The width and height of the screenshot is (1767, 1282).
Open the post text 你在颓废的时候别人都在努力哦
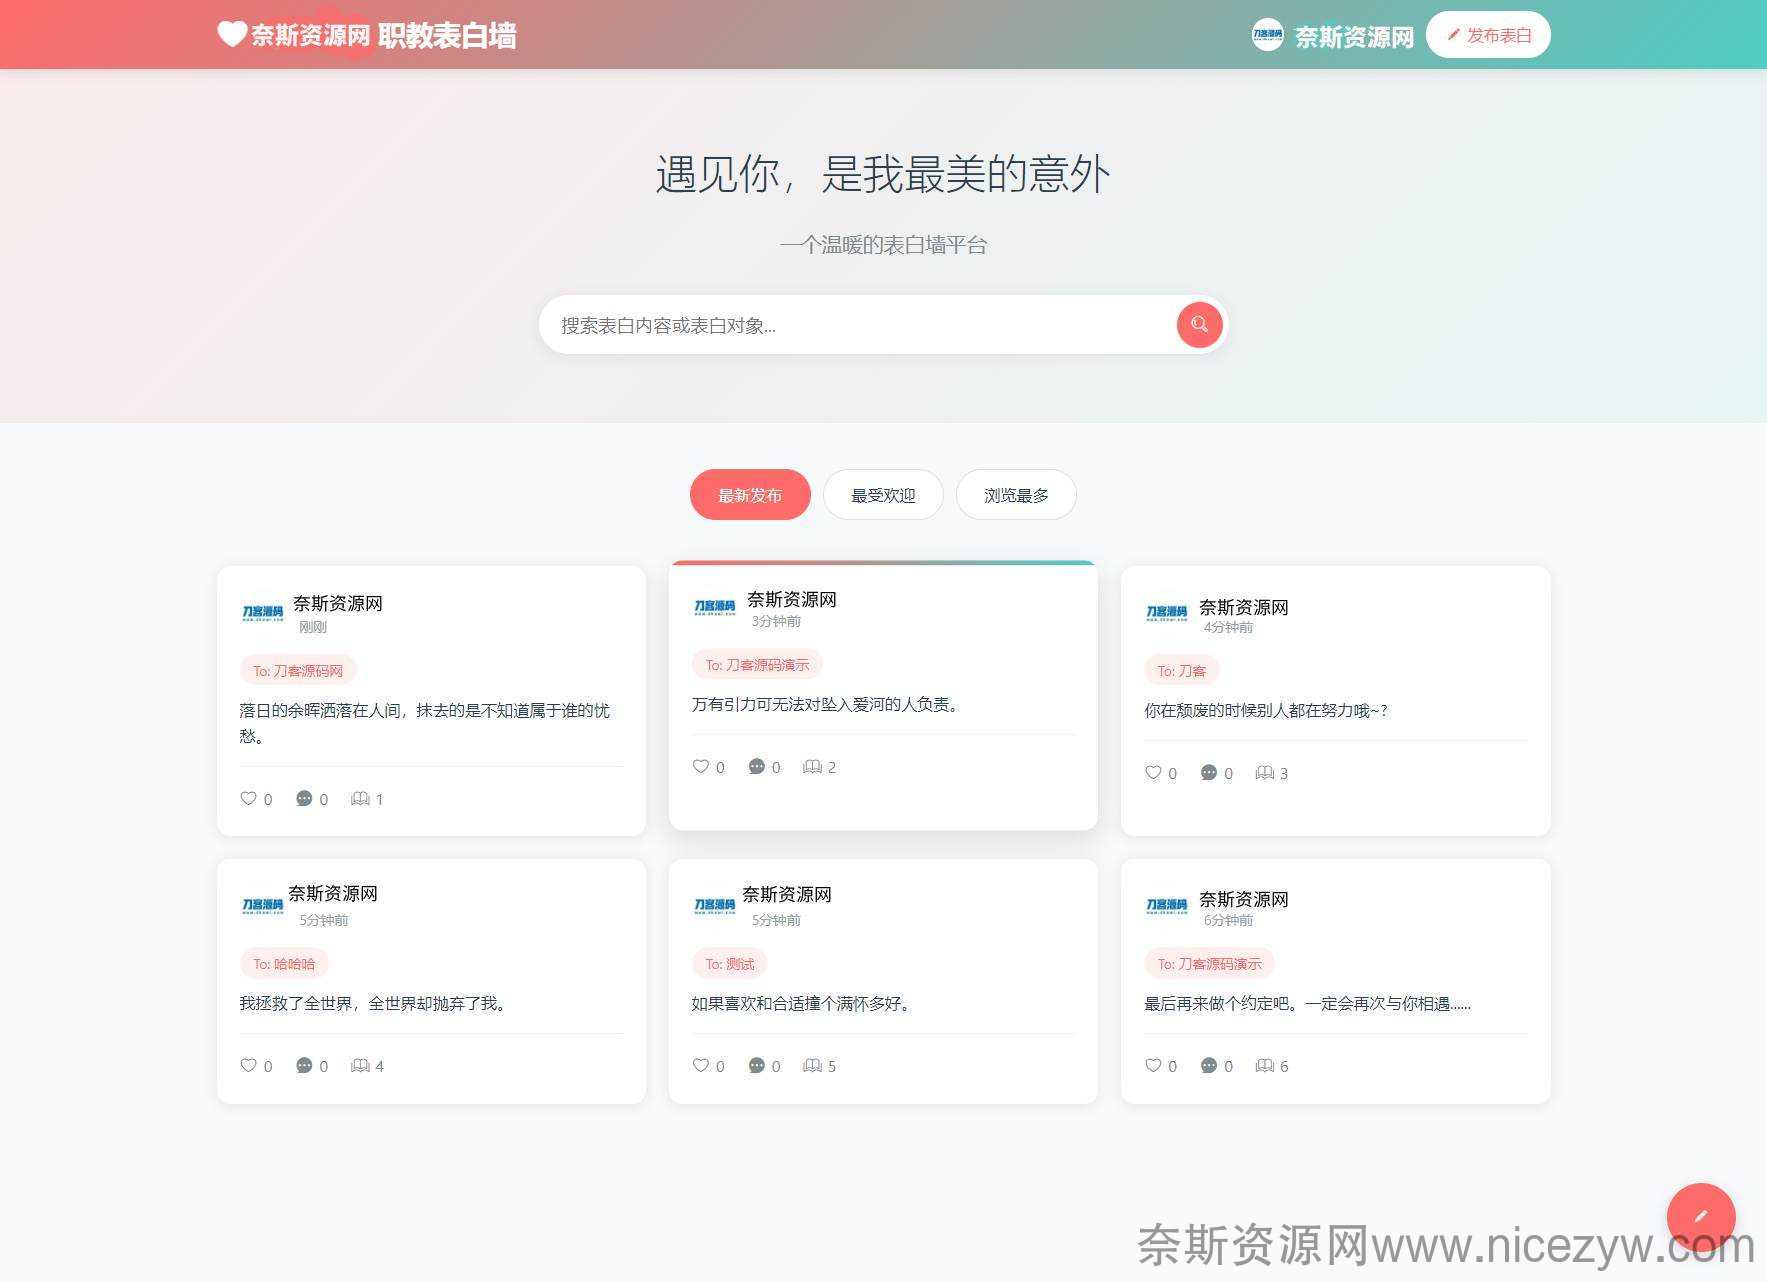click(1266, 710)
